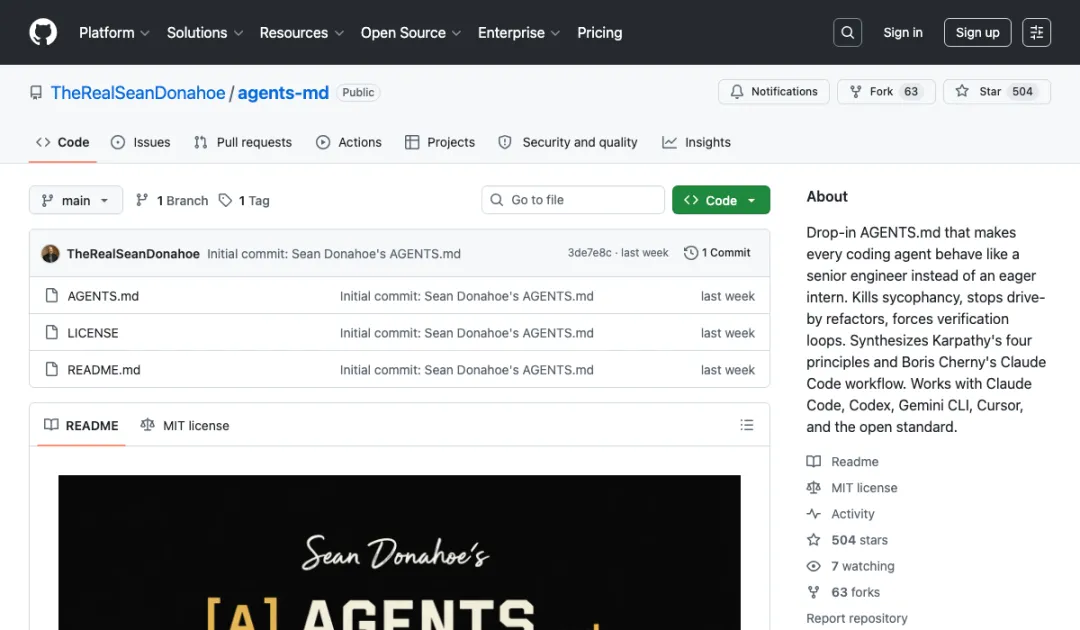This screenshot has width=1080, height=630.
Task: Open the README.md file
Action: tap(104, 370)
